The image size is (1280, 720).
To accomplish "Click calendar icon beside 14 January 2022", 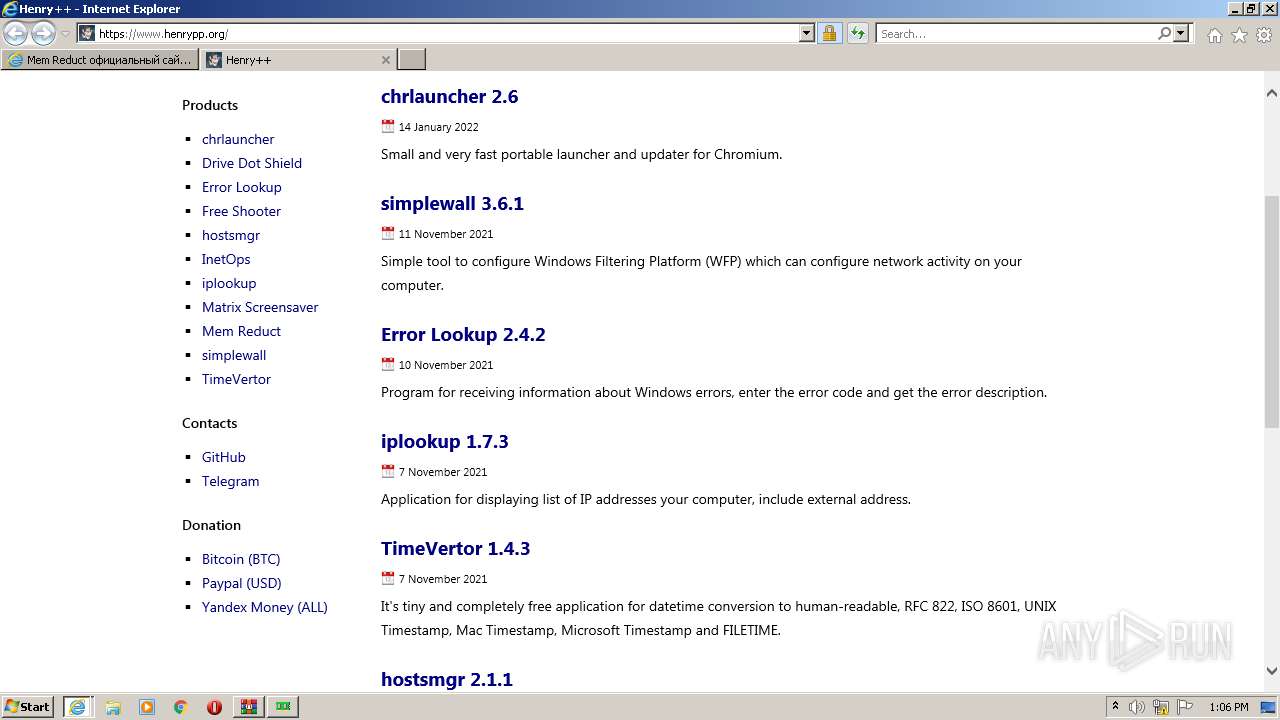I will (x=388, y=126).
